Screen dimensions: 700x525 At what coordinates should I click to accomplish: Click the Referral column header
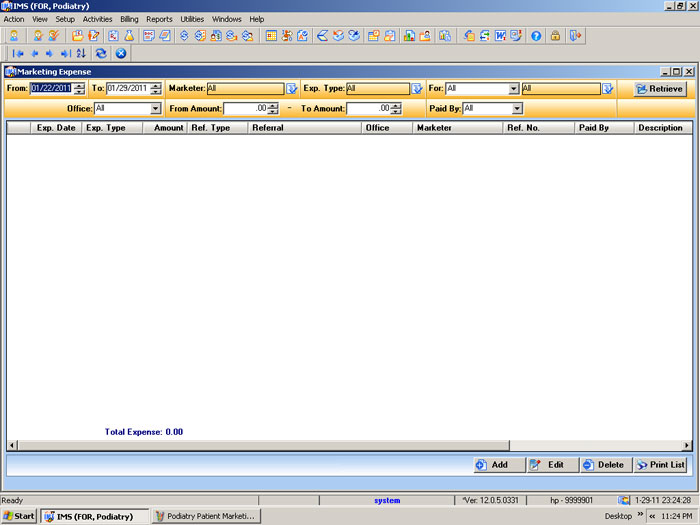[304, 128]
